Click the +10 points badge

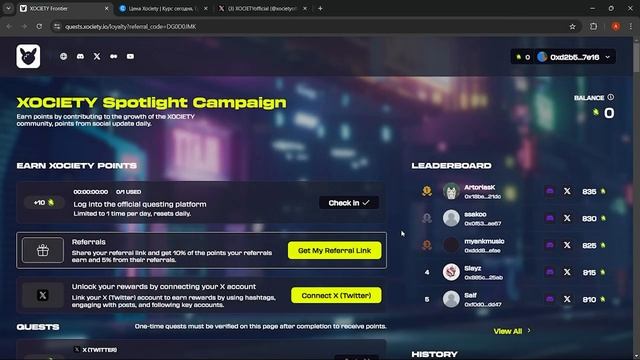click(x=44, y=203)
